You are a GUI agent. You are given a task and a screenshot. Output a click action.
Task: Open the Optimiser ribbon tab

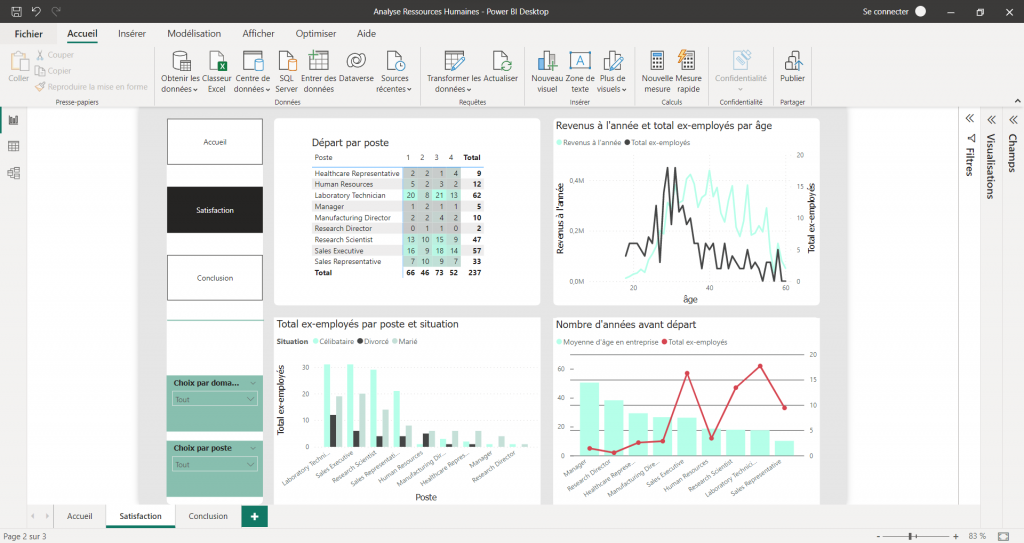tap(316, 33)
